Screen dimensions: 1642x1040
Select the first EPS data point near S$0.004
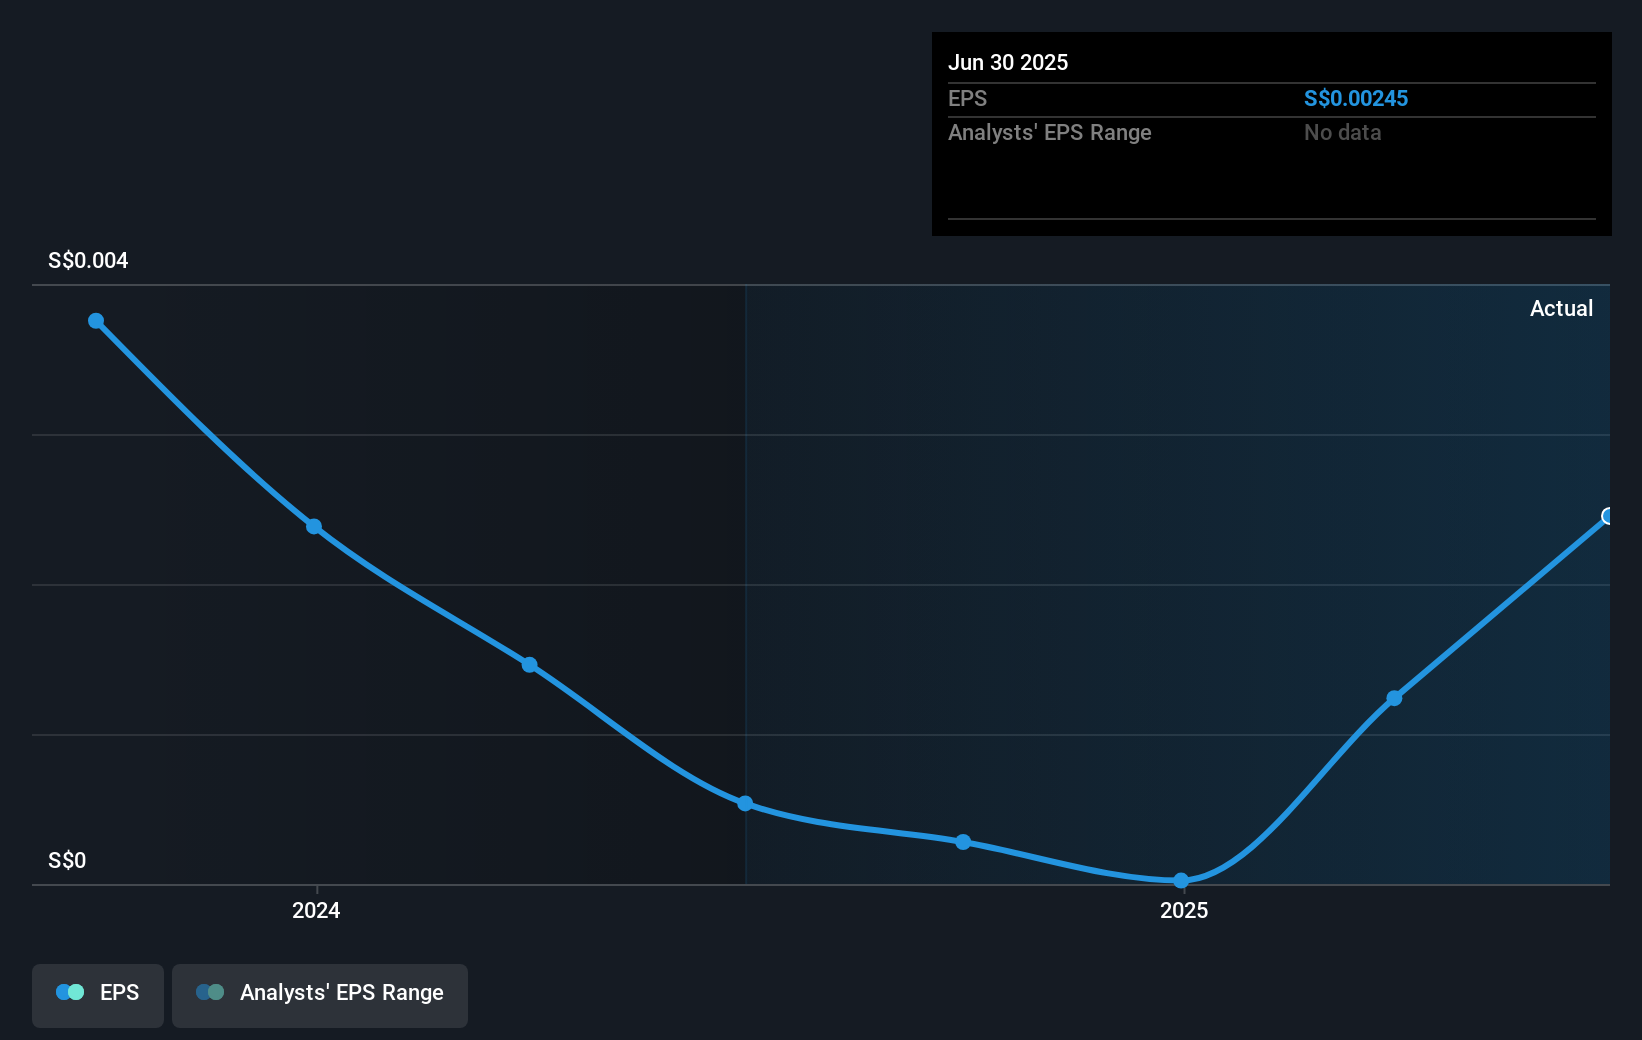pyautogui.click(x=96, y=321)
